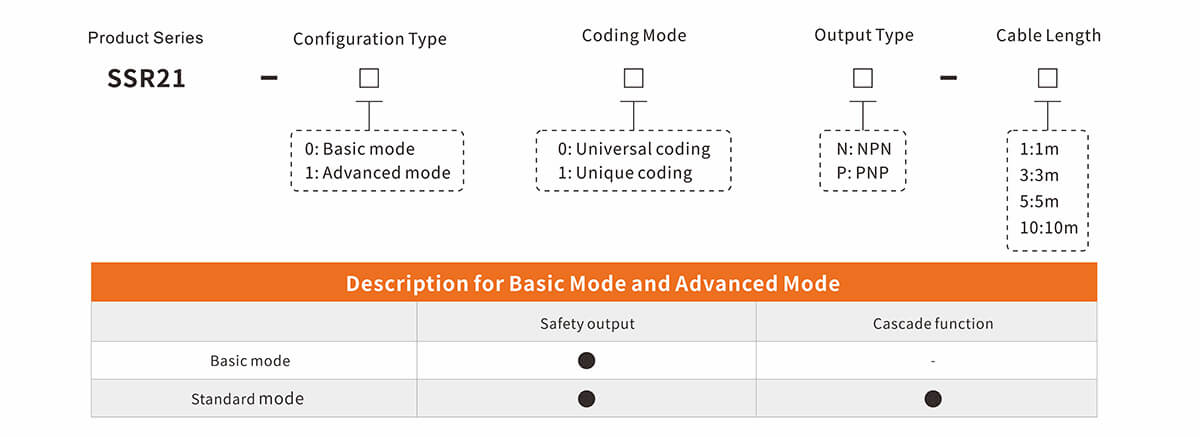
Task: Click the orange description header bar
Action: click(593, 283)
